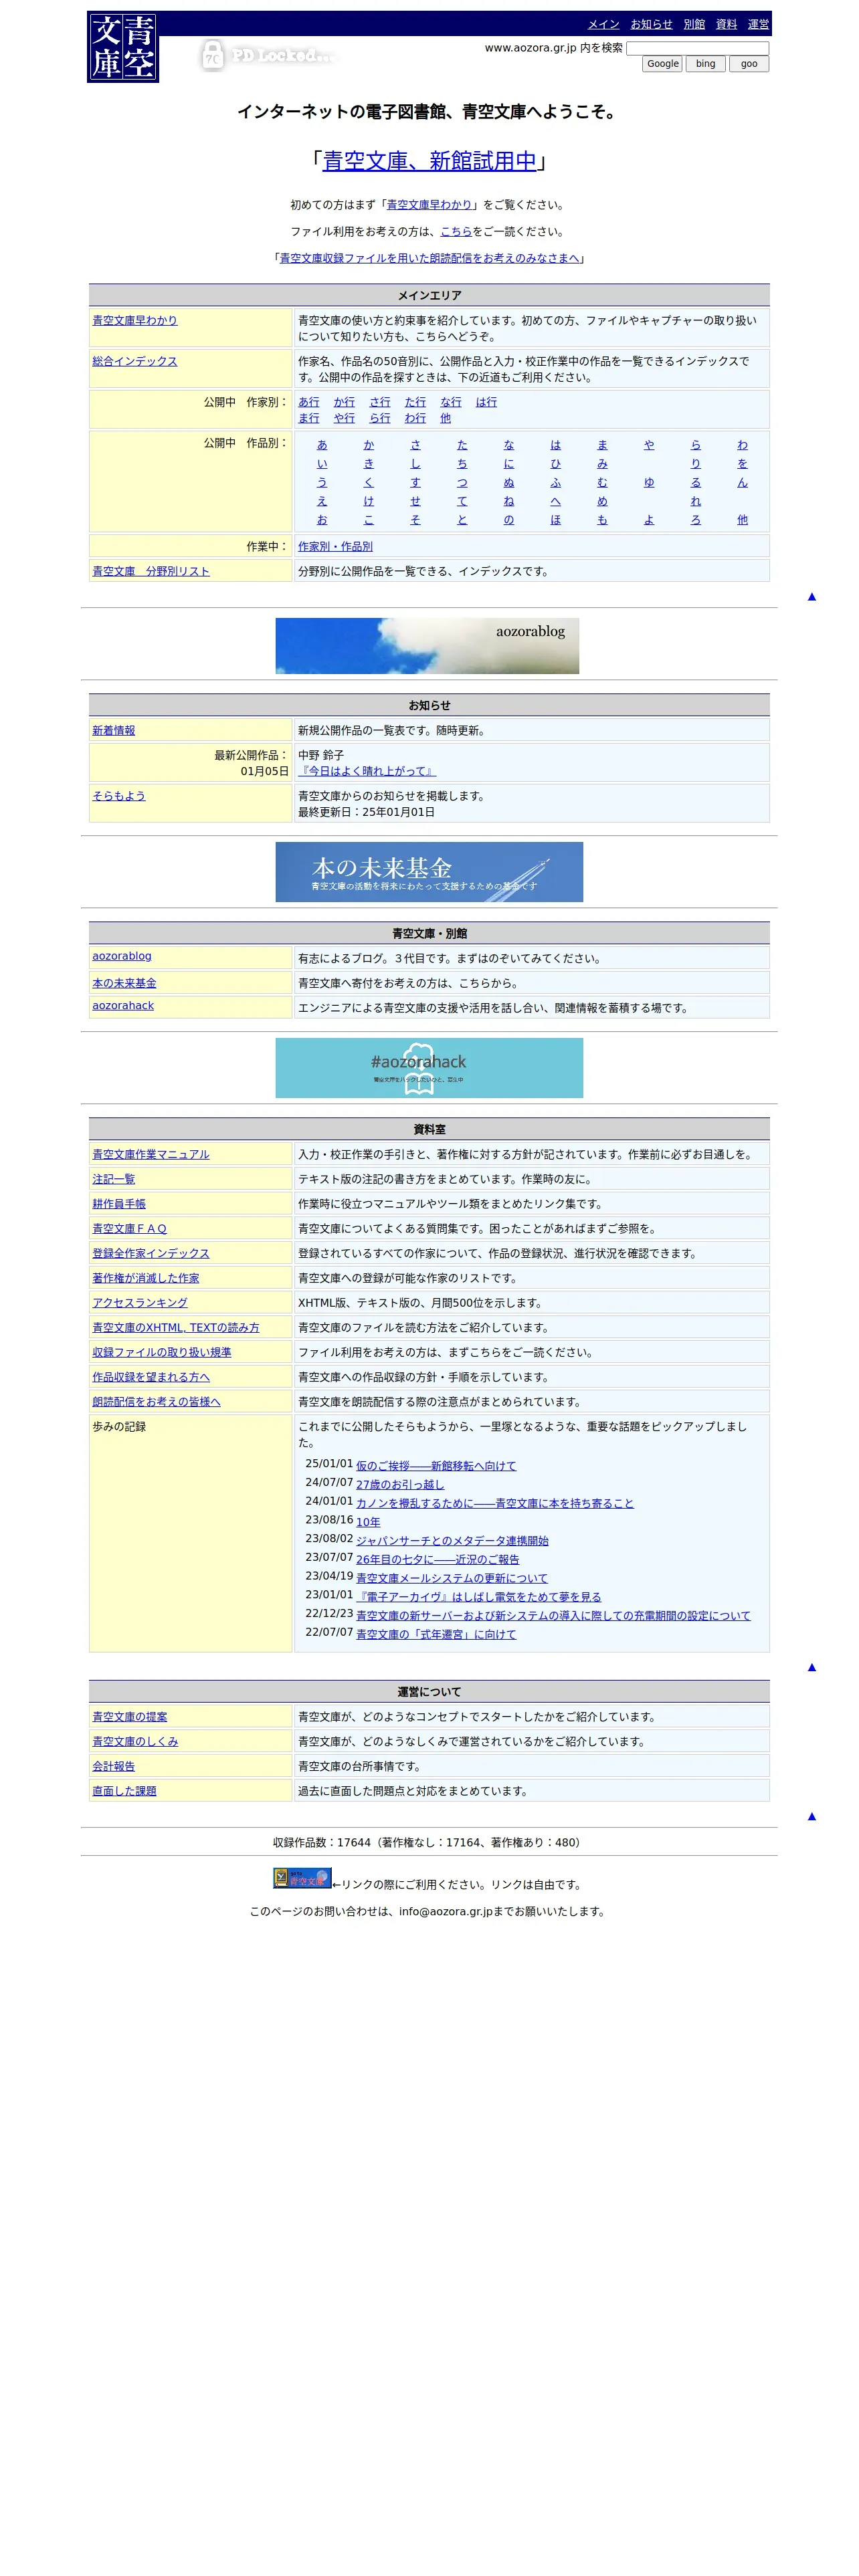Open ジャパンサーチとのメタデータ連携開始 entry
This screenshot has height=2576, width=859.
[x=452, y=1541]
